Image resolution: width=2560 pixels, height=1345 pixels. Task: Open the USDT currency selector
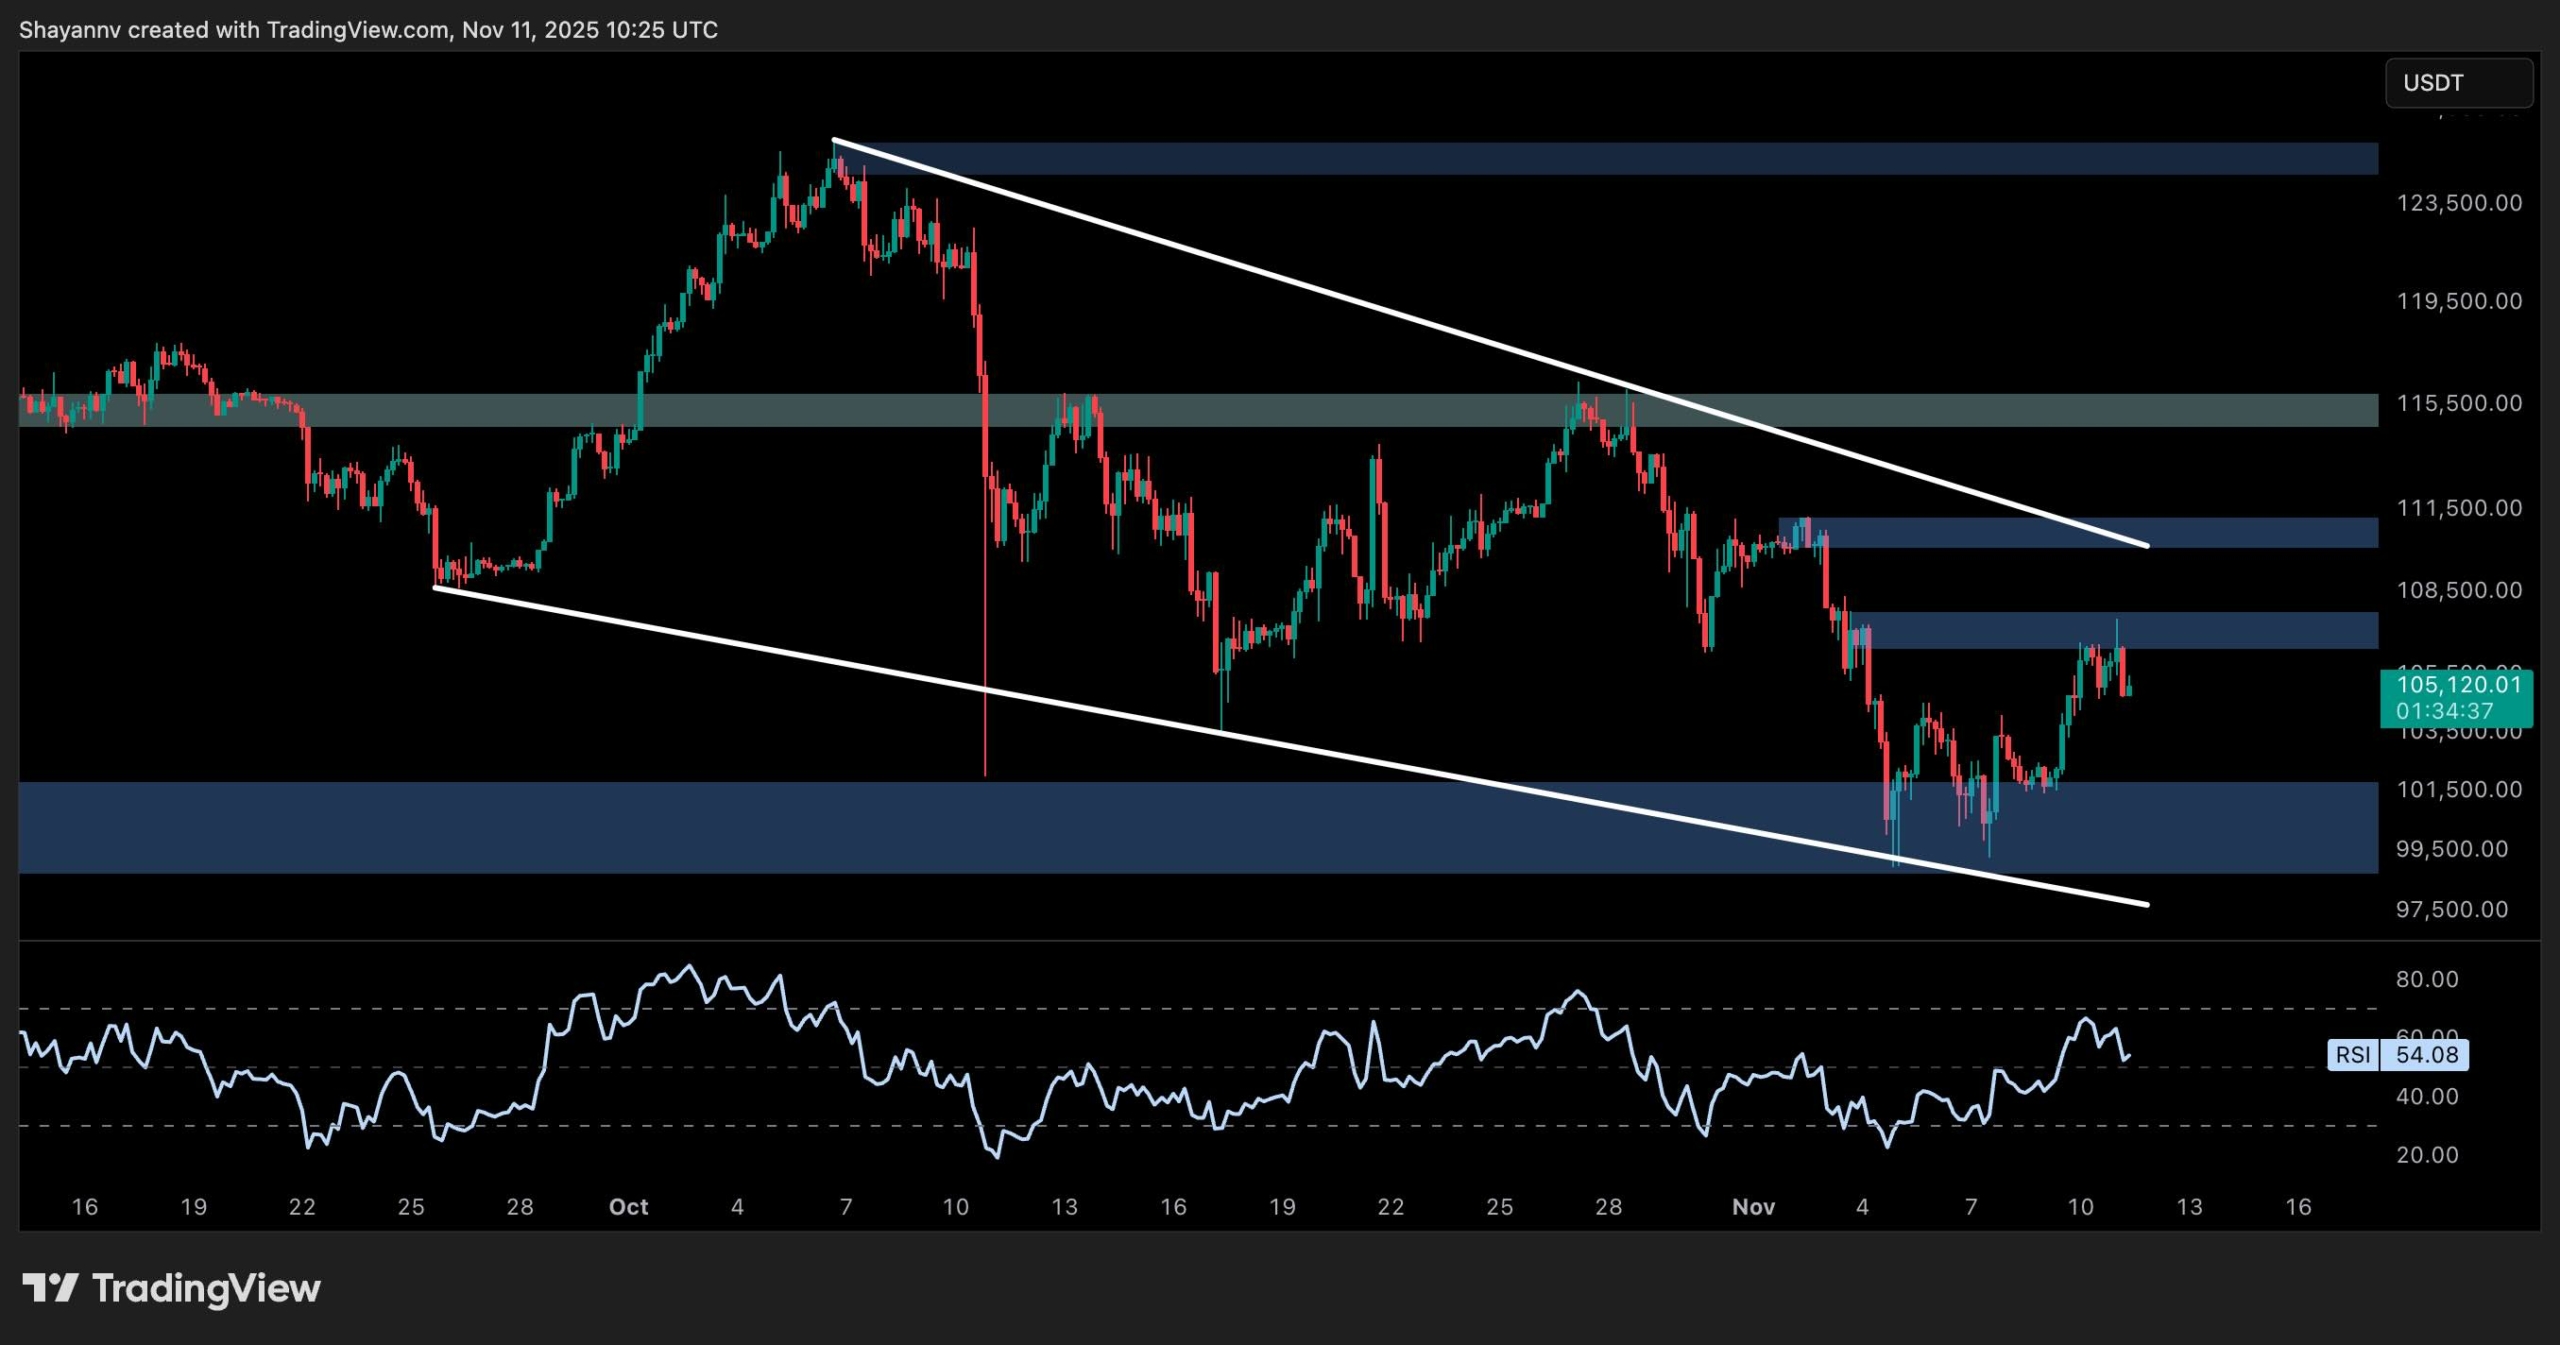(2457, 83)
